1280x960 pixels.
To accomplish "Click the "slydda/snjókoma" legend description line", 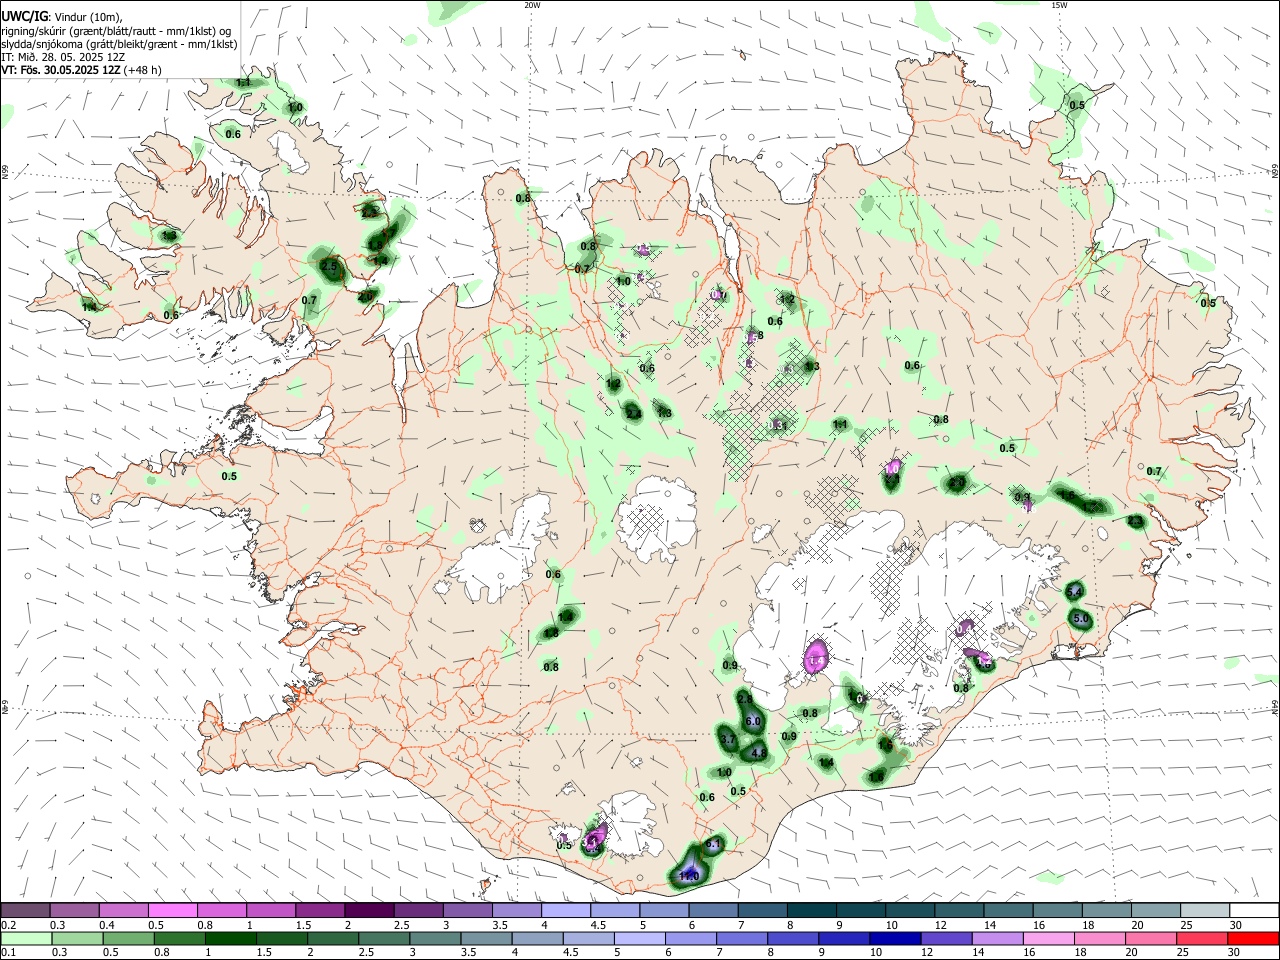I will [119, 44].
